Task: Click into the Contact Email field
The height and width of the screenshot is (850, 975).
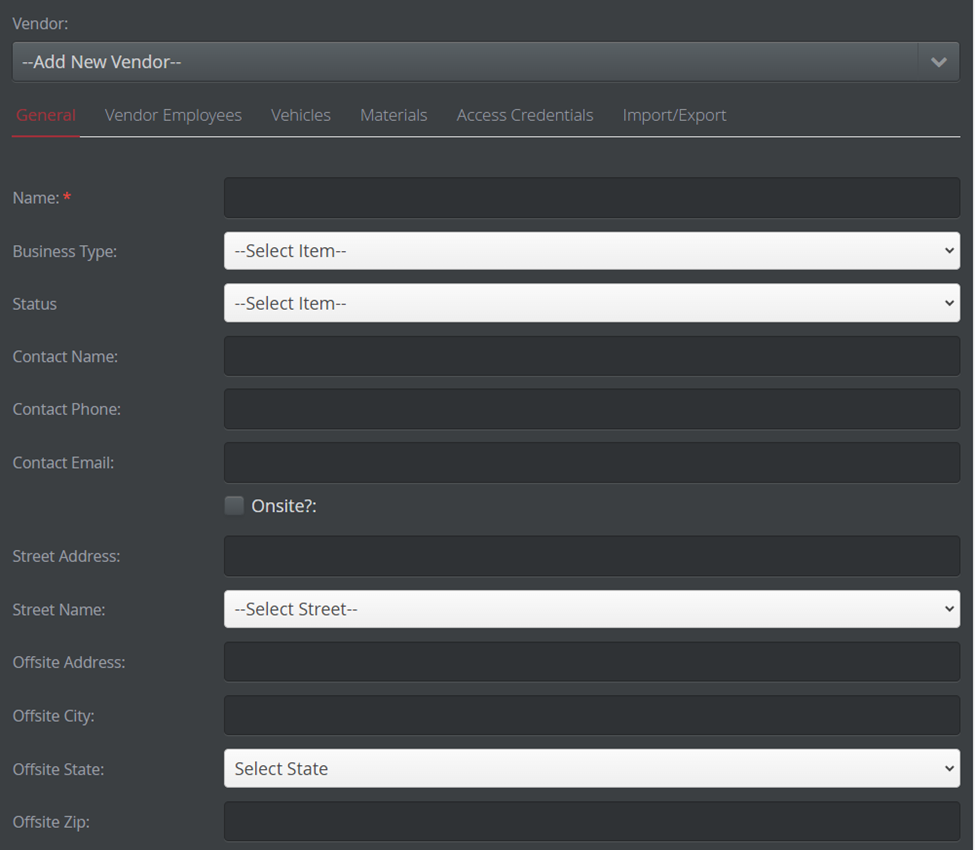Action: (592, 463)
